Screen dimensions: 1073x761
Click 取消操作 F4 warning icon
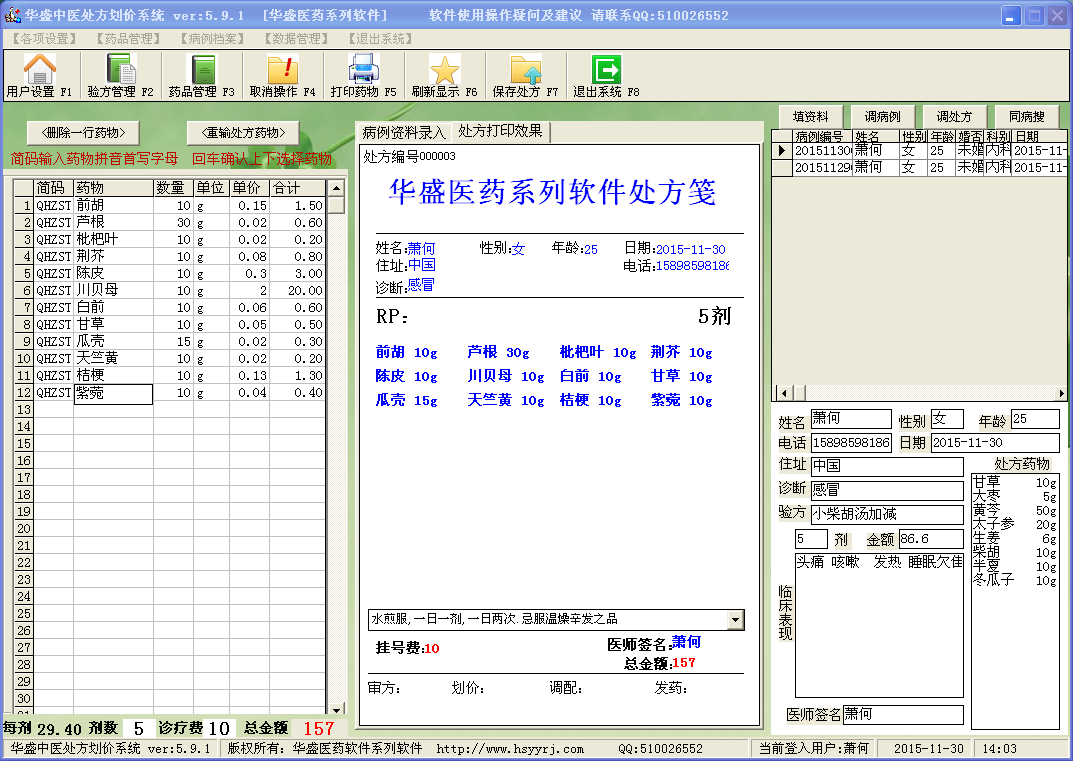tap(283, 68)
